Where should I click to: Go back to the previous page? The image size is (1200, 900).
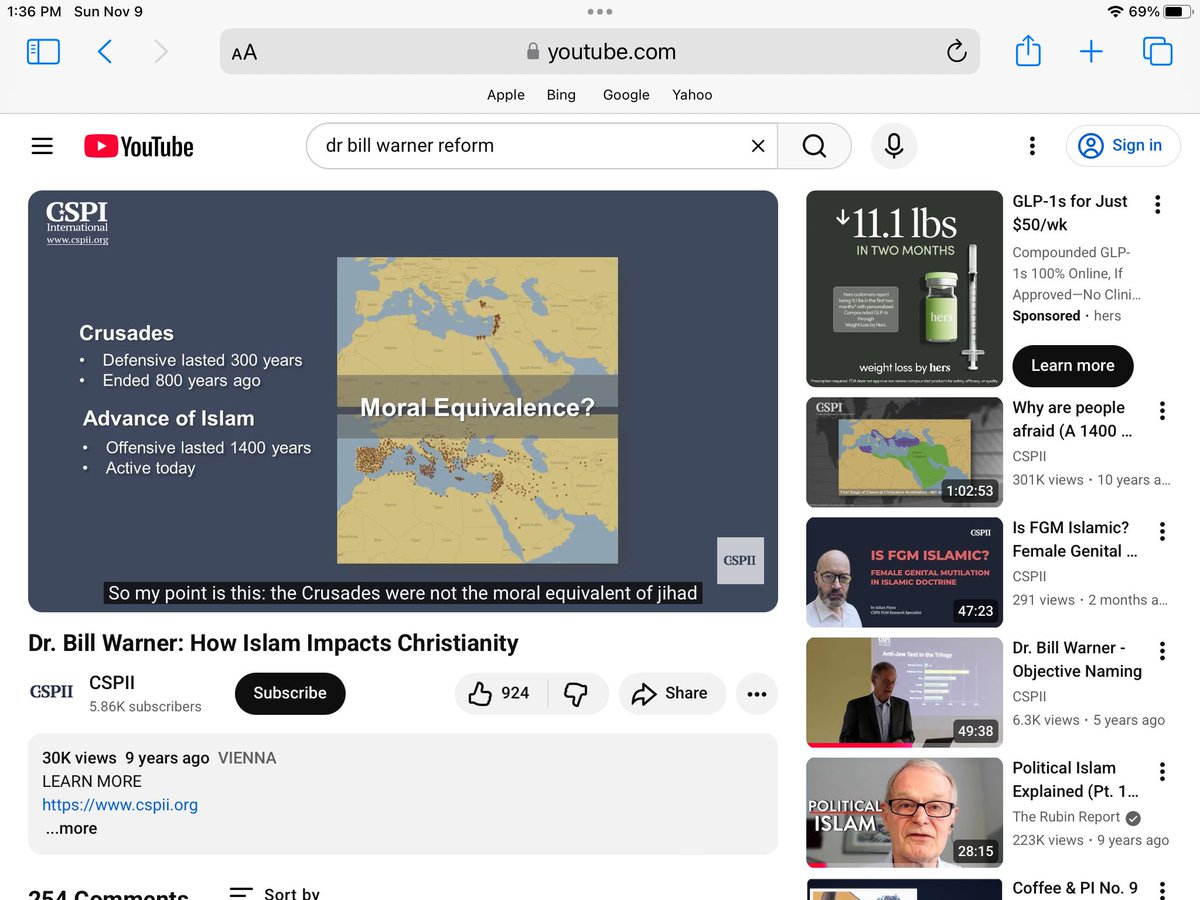[x=105, y=52]
